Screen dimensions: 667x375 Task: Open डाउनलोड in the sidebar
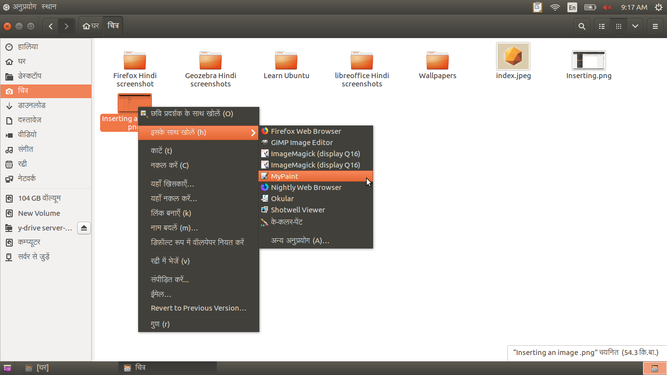(x=46, y=105)
